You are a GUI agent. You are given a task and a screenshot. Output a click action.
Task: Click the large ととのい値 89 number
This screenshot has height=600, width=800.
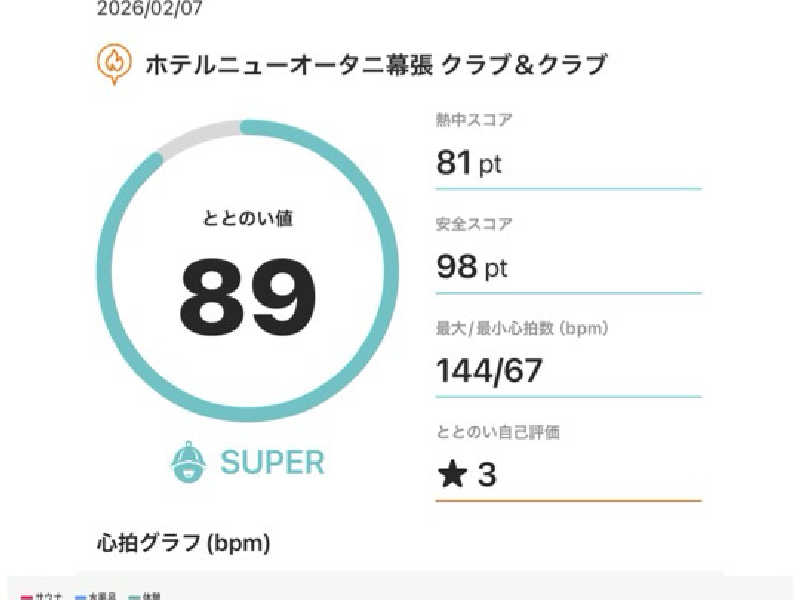[247, 299]
